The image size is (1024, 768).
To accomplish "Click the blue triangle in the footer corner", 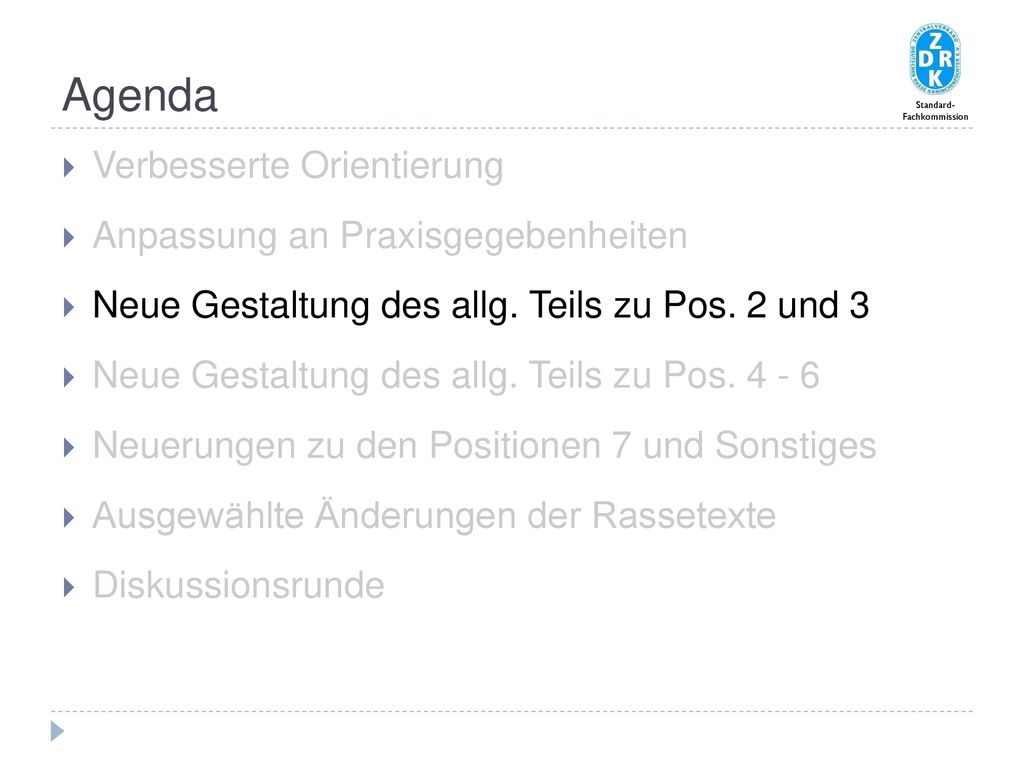I will [57, 731].
